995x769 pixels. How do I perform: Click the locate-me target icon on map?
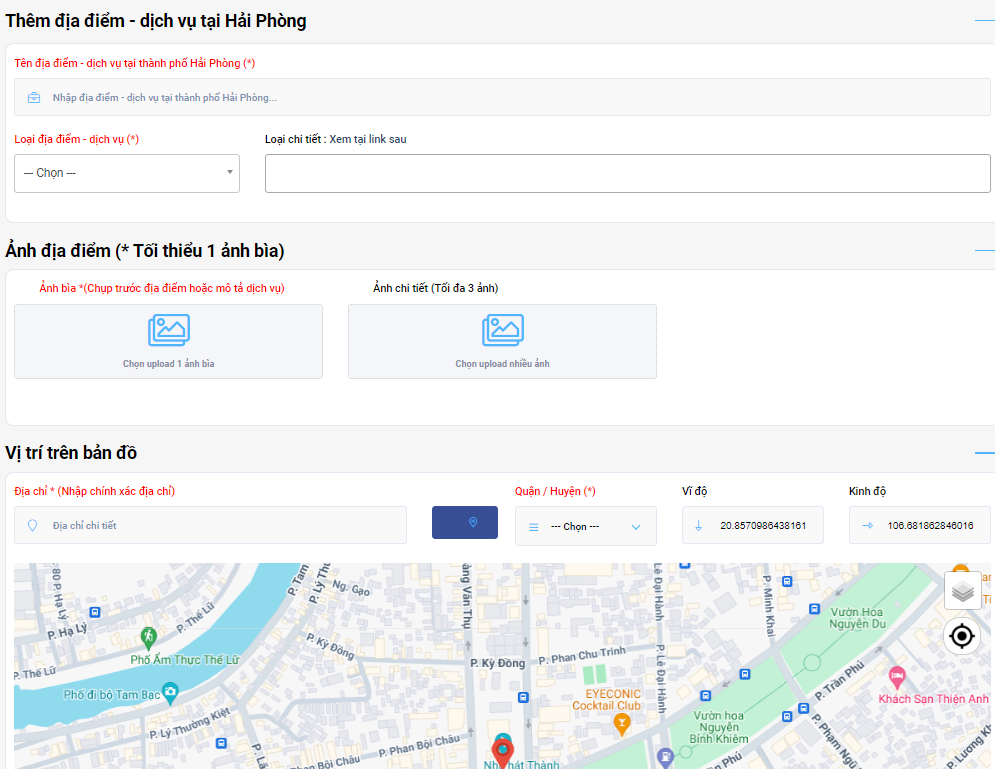[962, 636]
